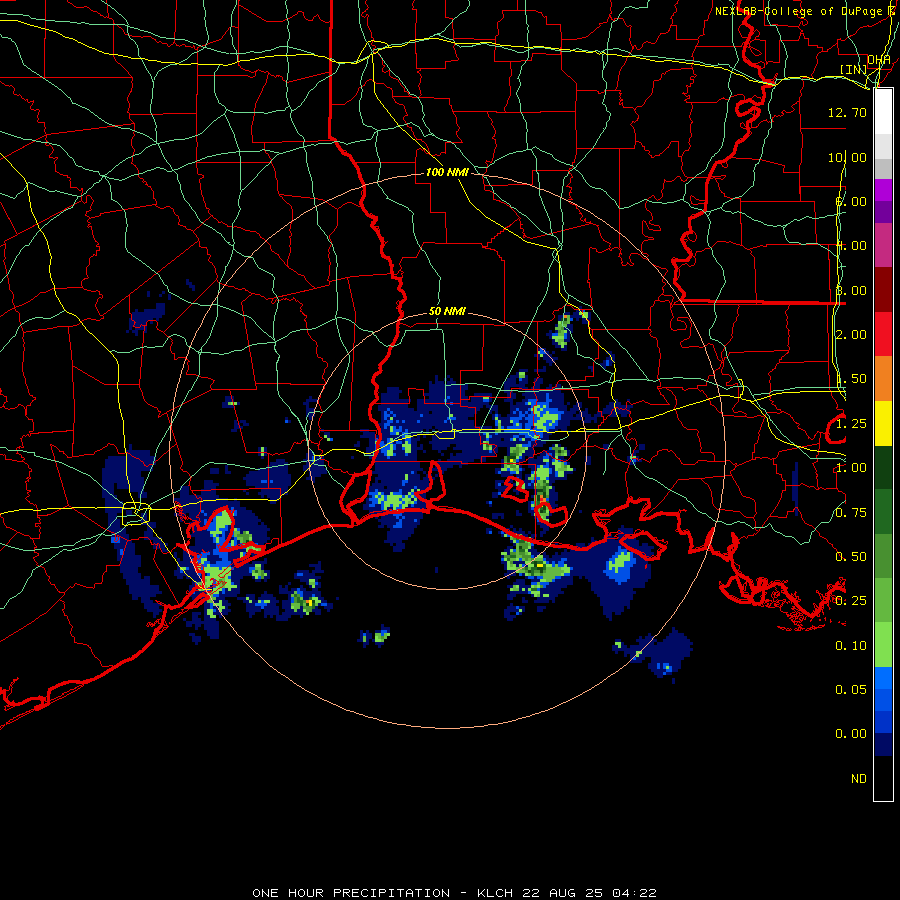Click the 0.05 legend value
The image size is (900, 900).
point(851,690)
